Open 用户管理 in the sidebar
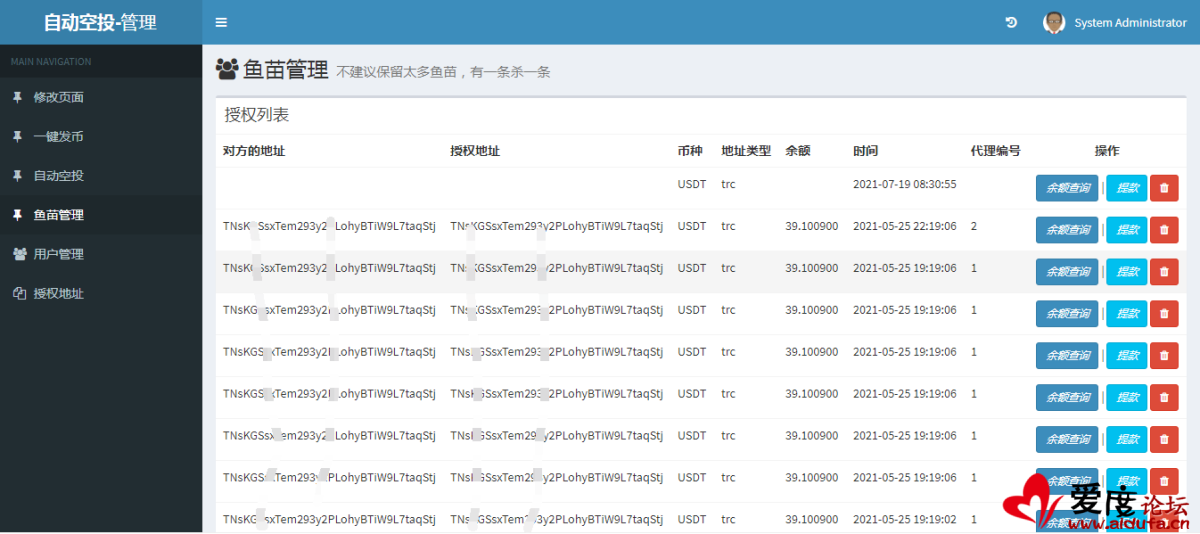 coord(101,254)
